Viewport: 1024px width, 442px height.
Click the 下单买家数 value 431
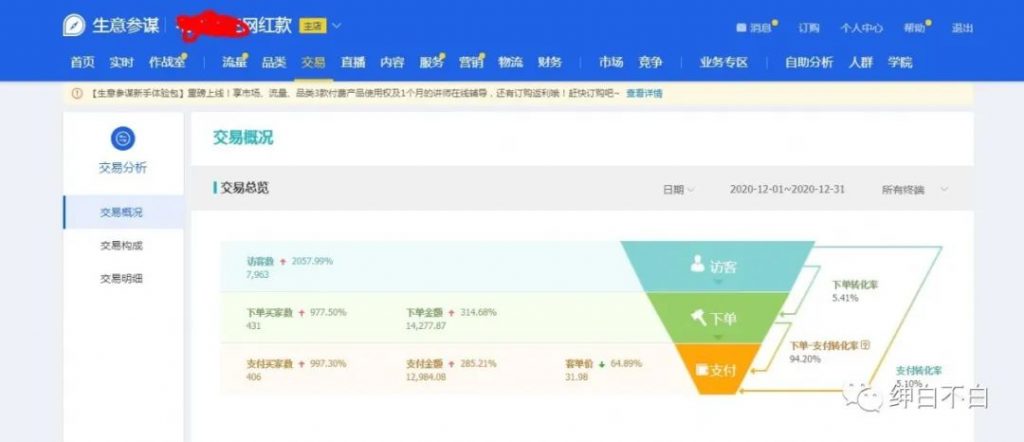pyautogui.click(x=253, y=325)
